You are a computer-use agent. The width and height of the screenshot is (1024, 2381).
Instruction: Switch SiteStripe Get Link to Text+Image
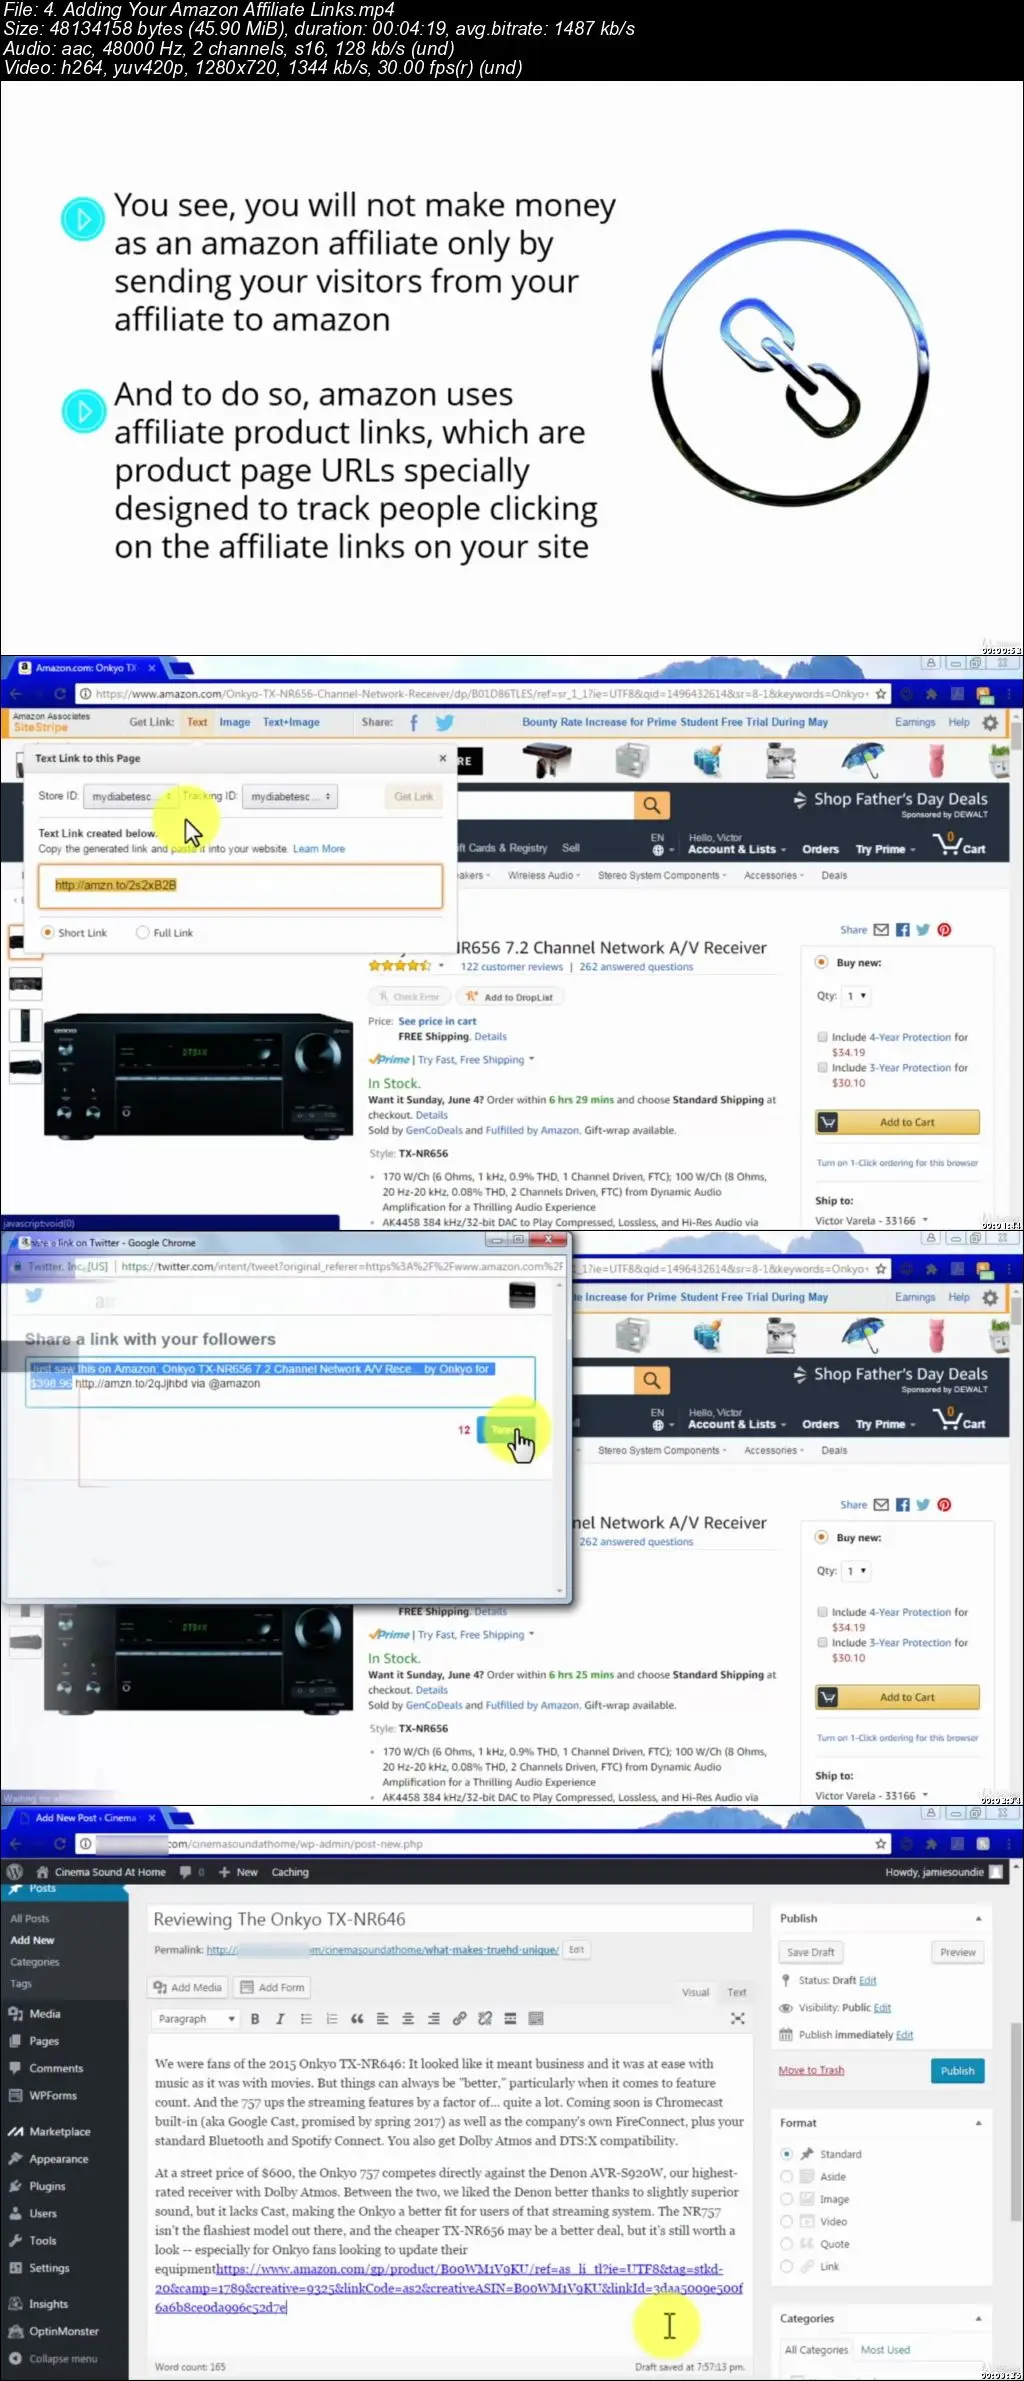(291, 722)
